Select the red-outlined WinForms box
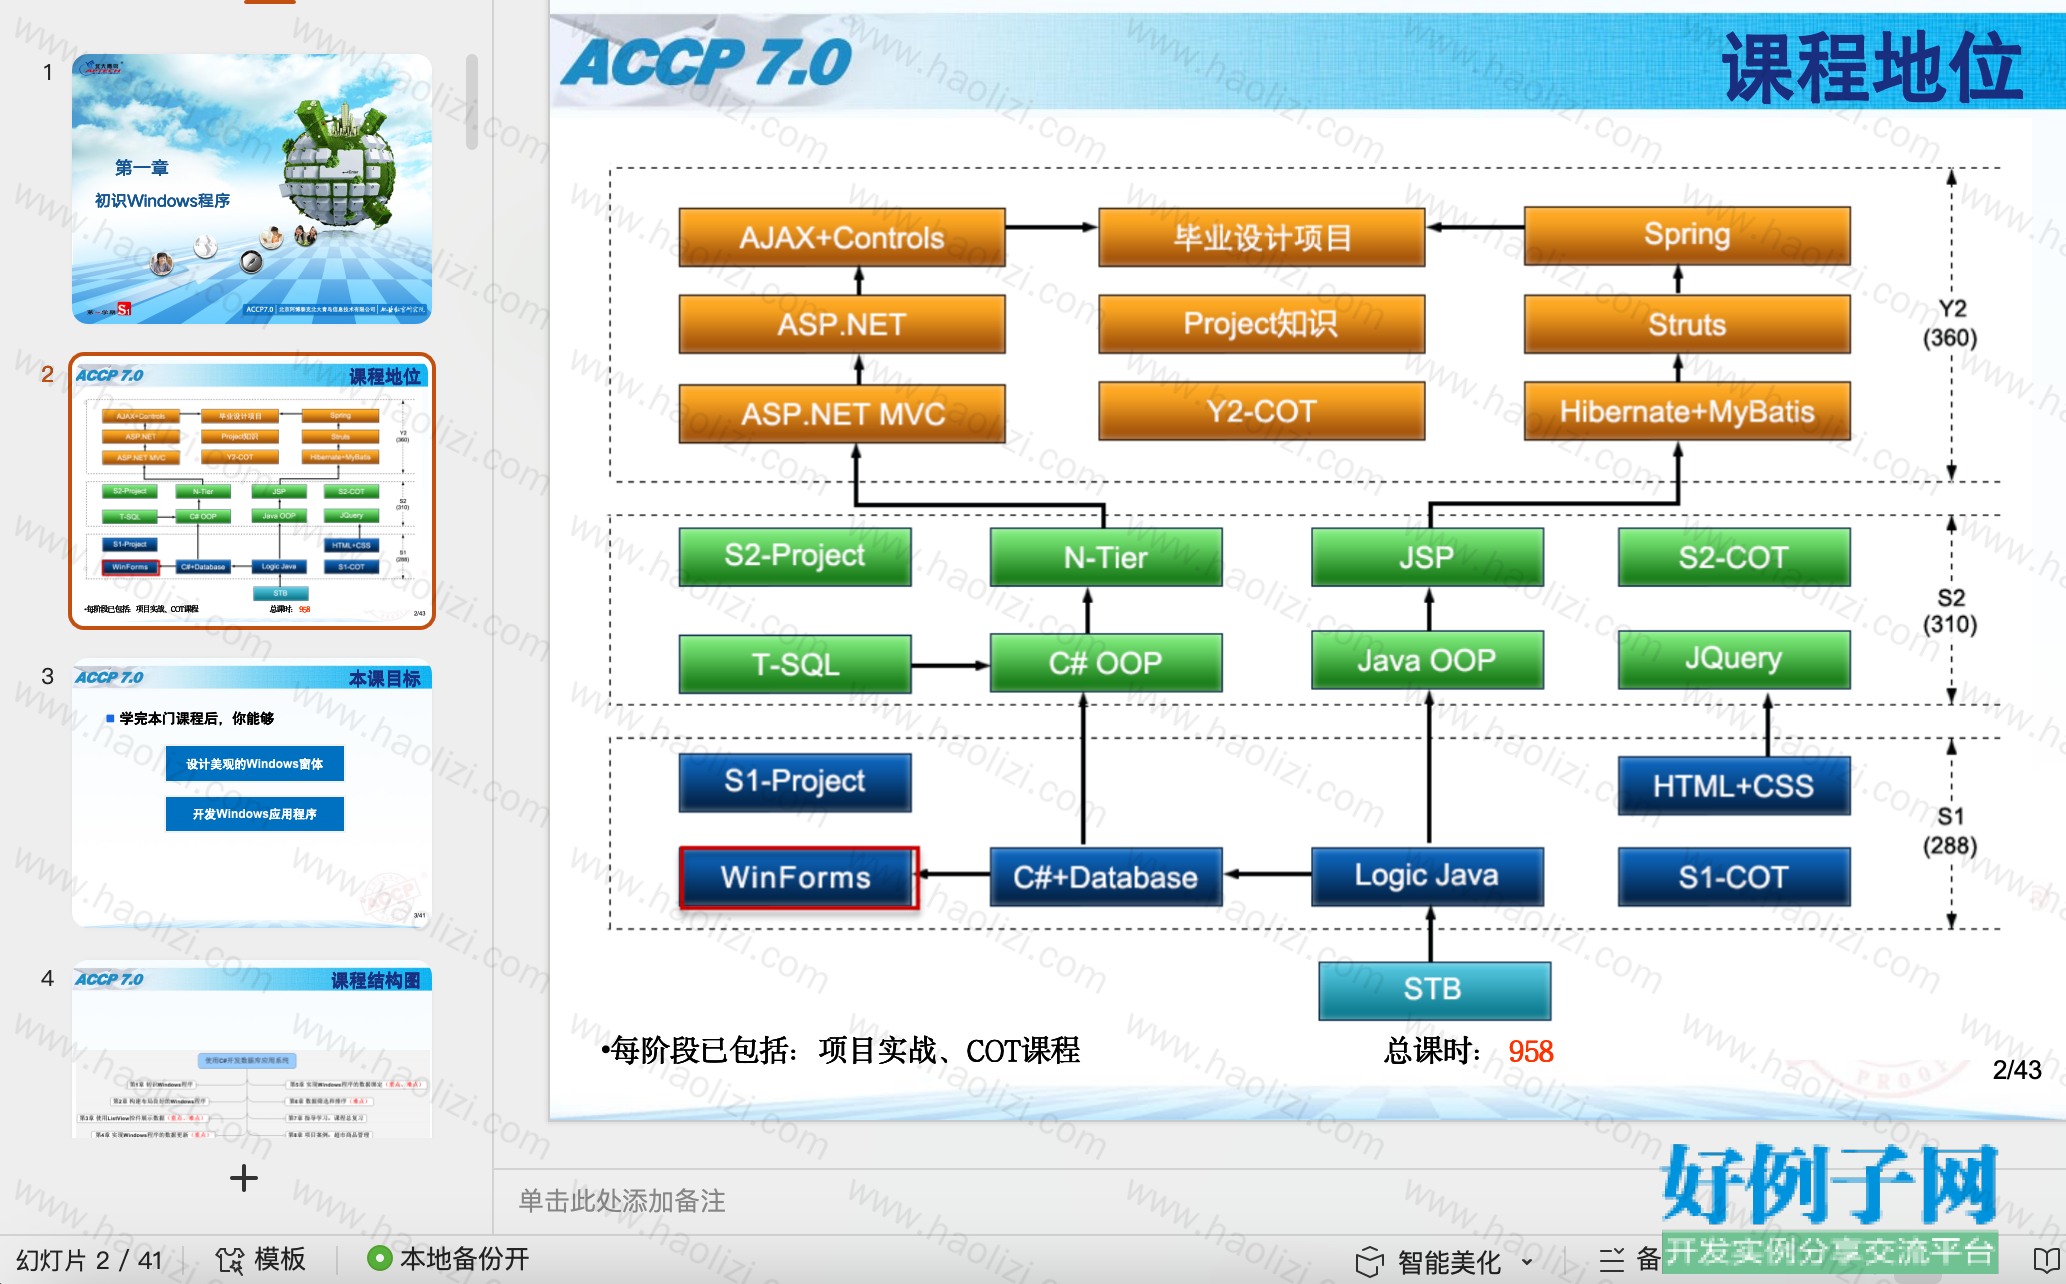The width and height of the screenshot is (2066, 1284). (x=798, y=877)
